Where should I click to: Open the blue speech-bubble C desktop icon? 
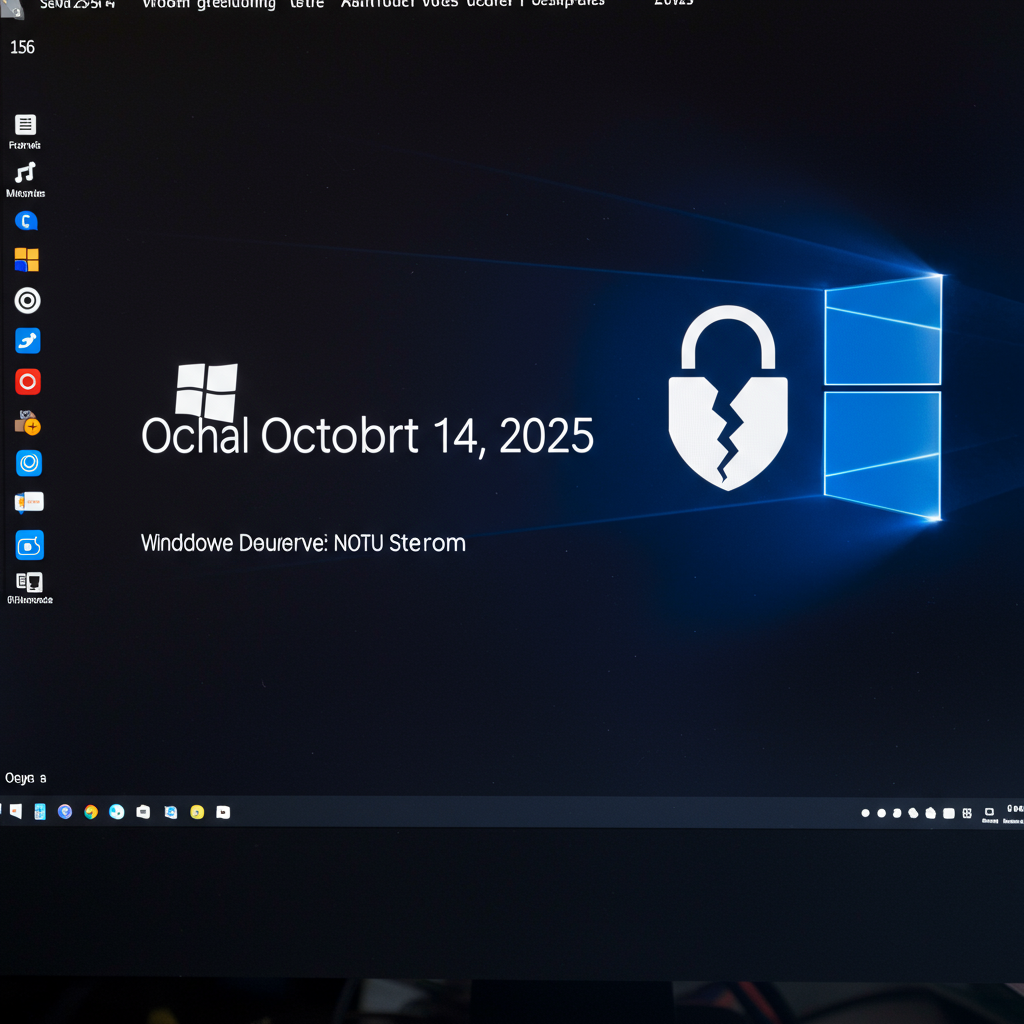pyautogui.click(x=26, y=221)
